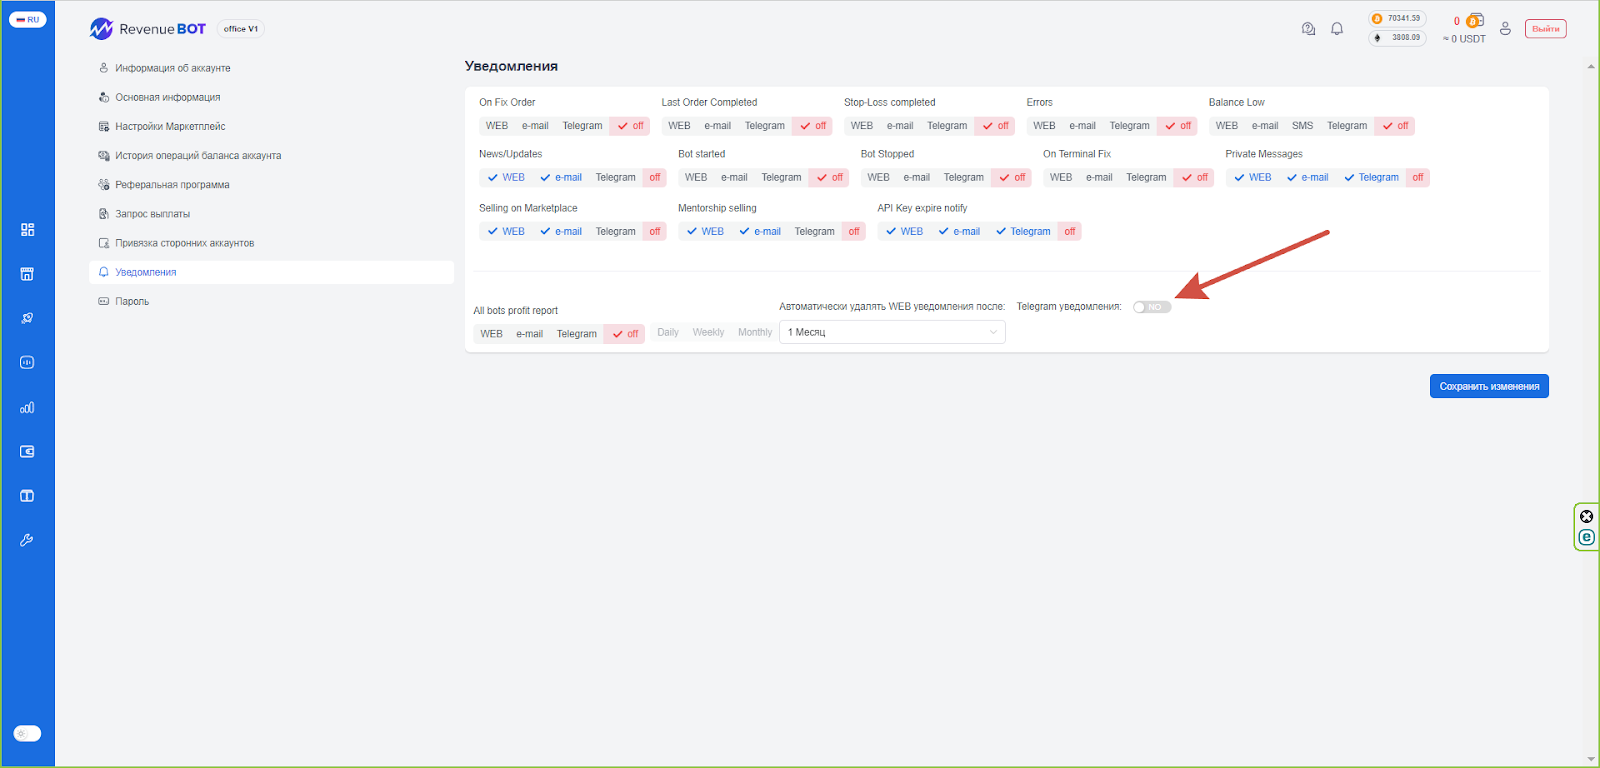The image size is (1600, 768).
Task: Open the wallet icon in left sidebar
Action: pos(27,452)
